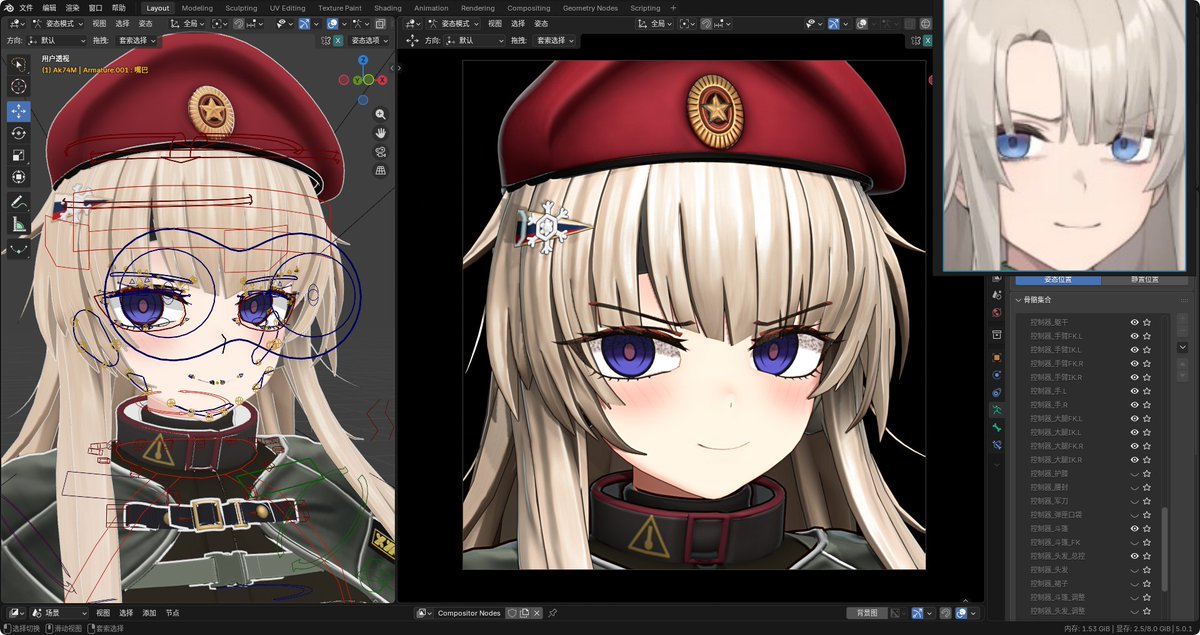
Task: Open the Bone properties tab icon
Action: point(997,426)
